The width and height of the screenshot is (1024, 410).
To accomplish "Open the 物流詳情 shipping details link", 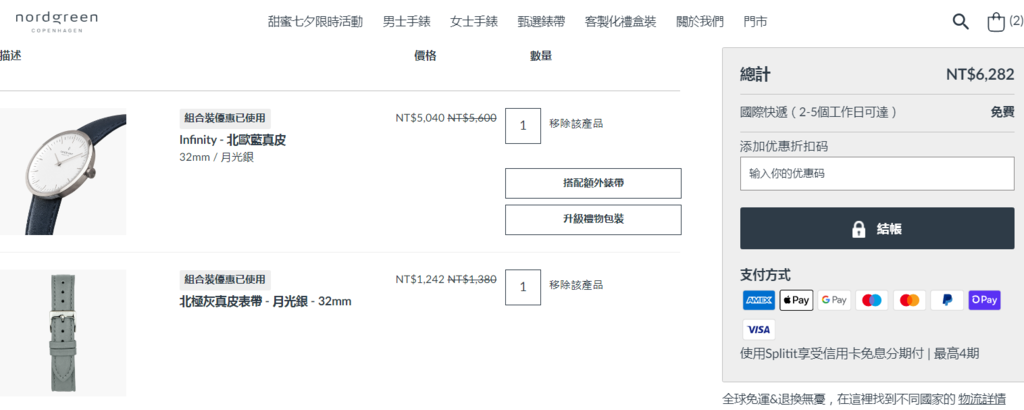I will (982, 399).
